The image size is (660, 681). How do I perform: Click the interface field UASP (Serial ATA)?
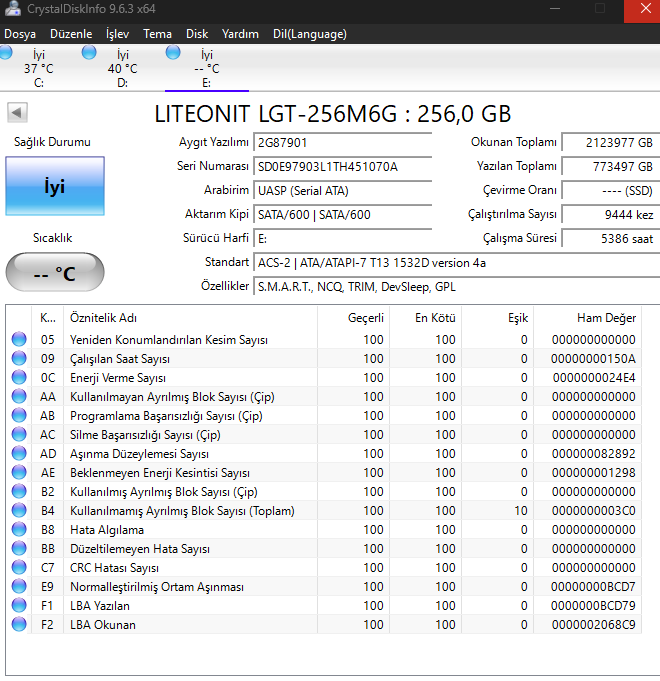(343, 191)
